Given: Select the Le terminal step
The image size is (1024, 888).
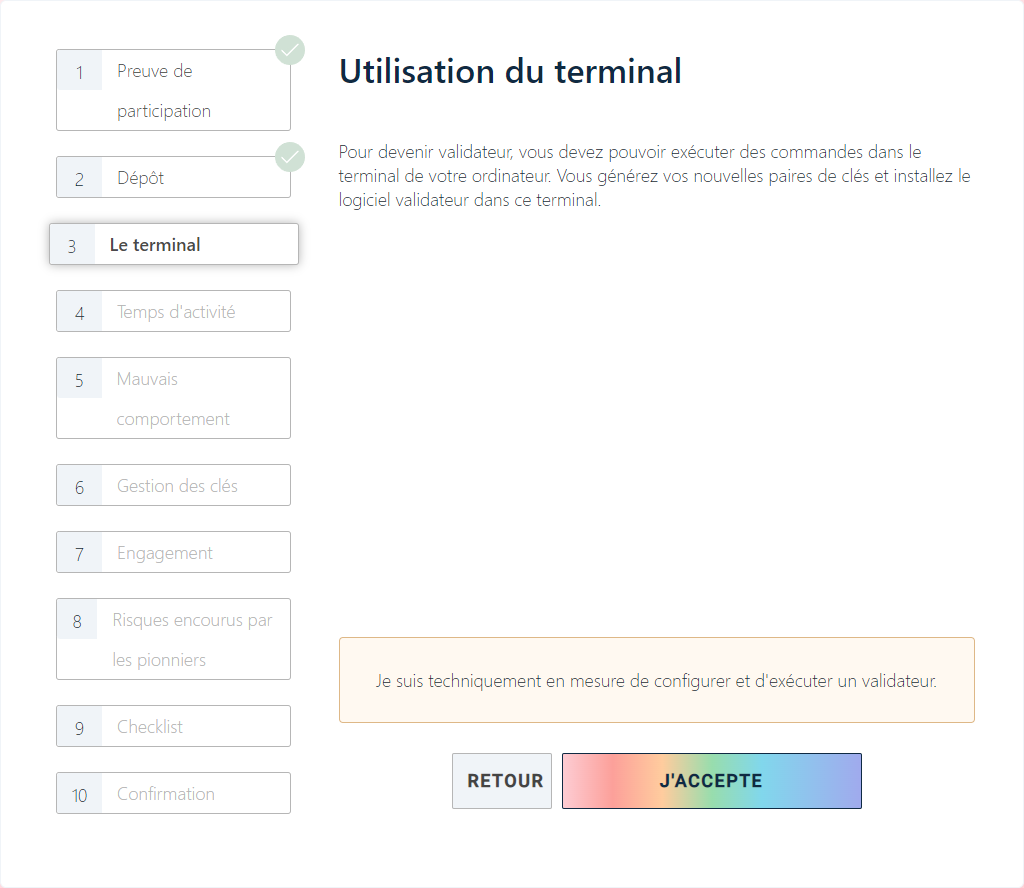Looking at the screenshot, I should coord(173,245).
